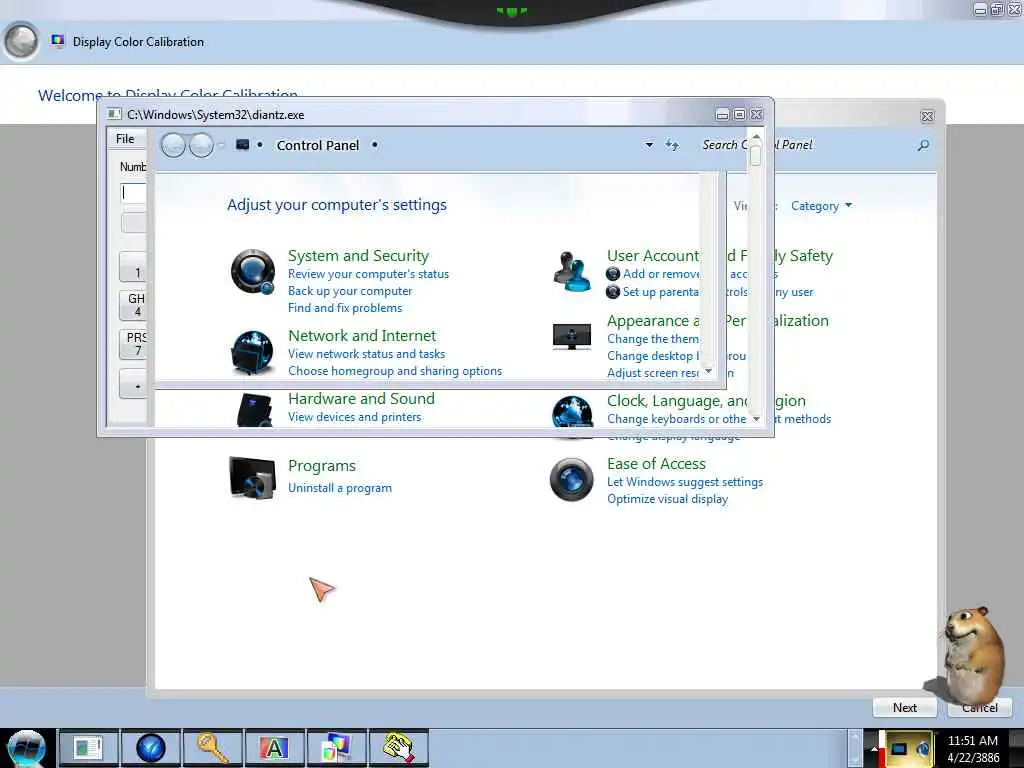Click the Network and Internet globe icon

pyautogui.click(x=252, y=353)
